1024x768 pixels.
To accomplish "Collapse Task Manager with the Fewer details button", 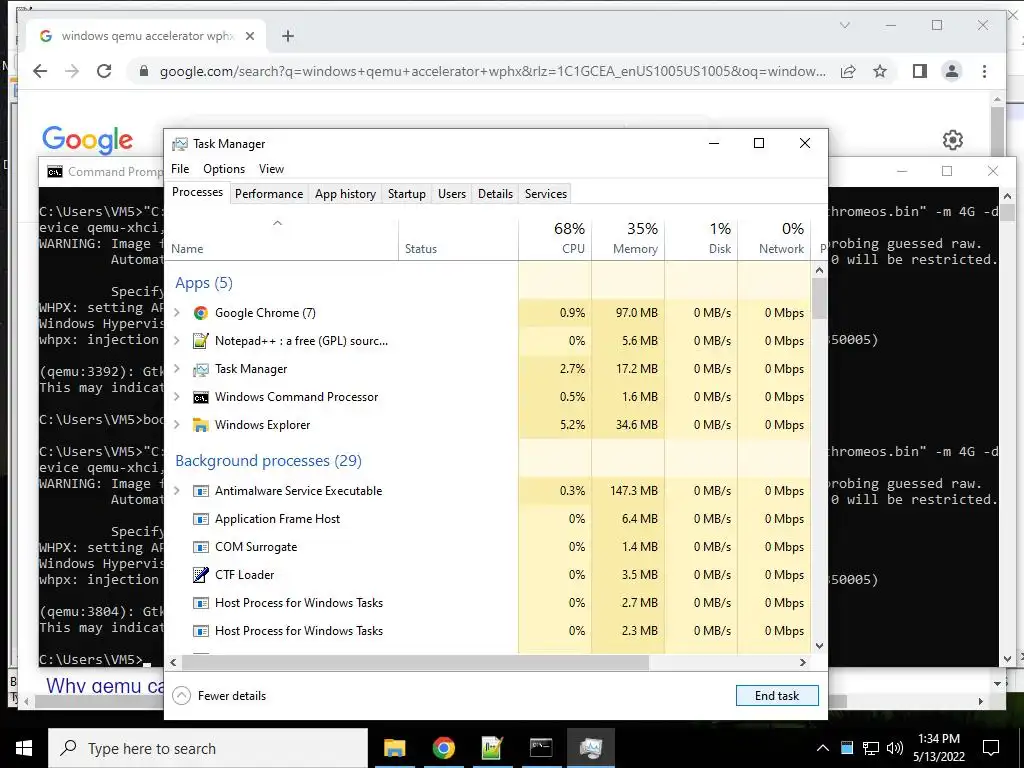I will pos(219,696).
